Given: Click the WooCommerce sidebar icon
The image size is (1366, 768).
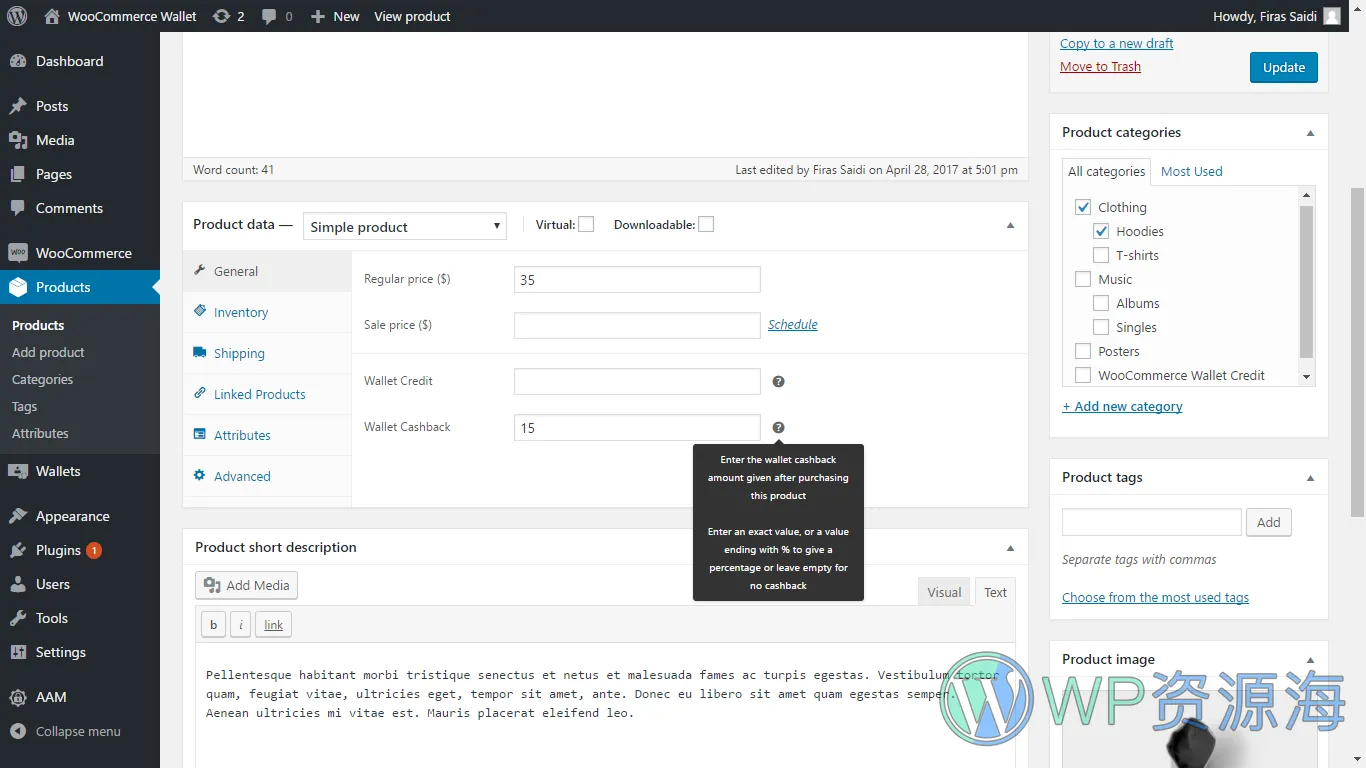Looking at the screenshot, I should [x=18, y=253].
